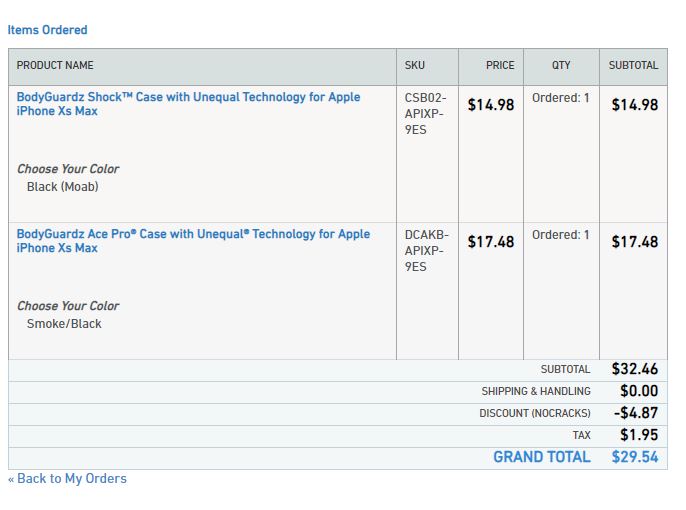Click the order subtotal amount $32.46

635,369
